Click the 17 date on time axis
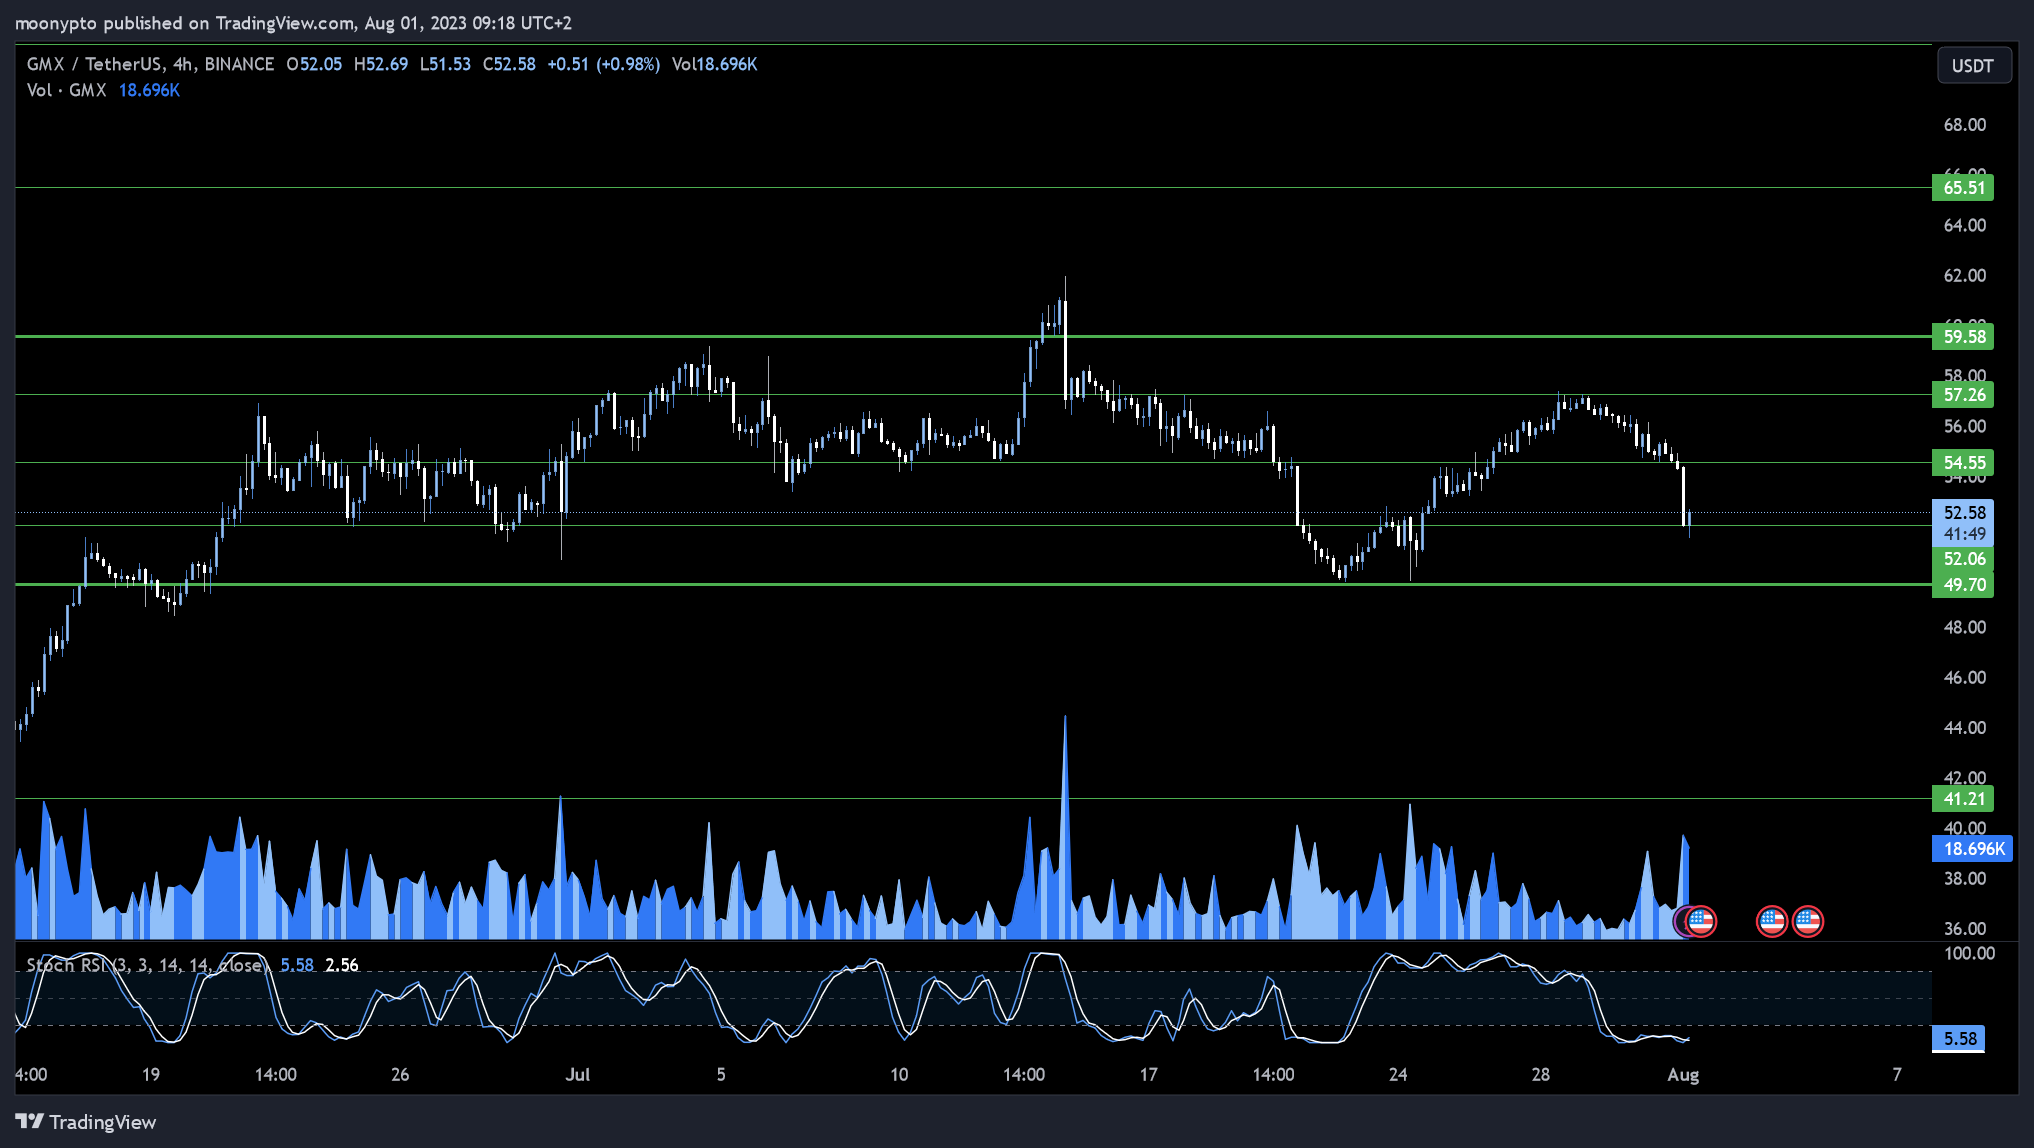Image resolution: width=2034 pixels, height=1148 pixels. (x=1148, y=1075)
